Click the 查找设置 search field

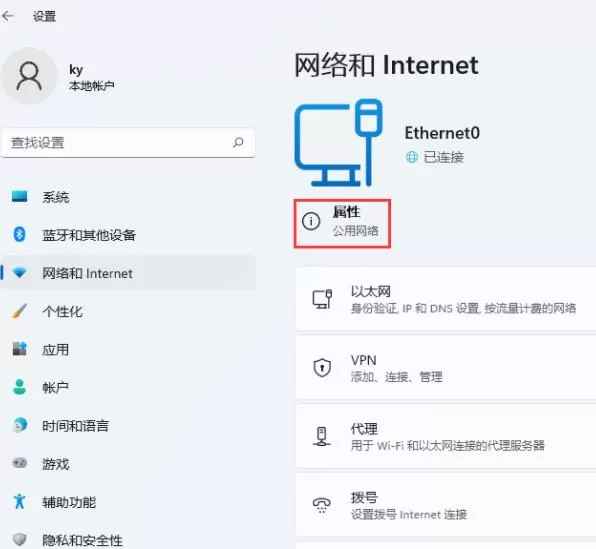128,143
